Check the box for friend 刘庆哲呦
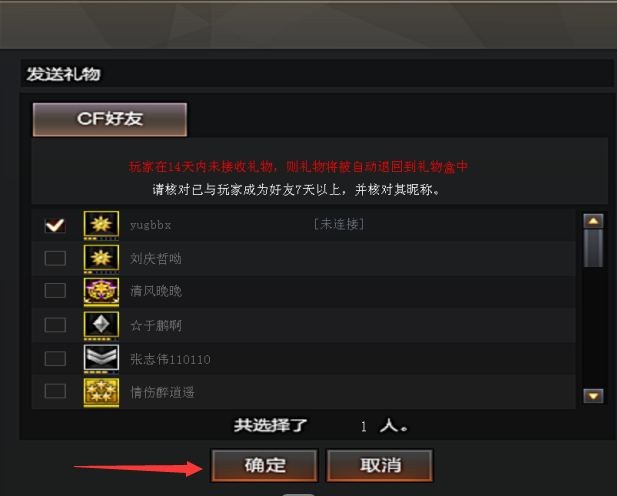Image resolution: width=617 pixels, height=496 pixels. [x=55, y=259]
